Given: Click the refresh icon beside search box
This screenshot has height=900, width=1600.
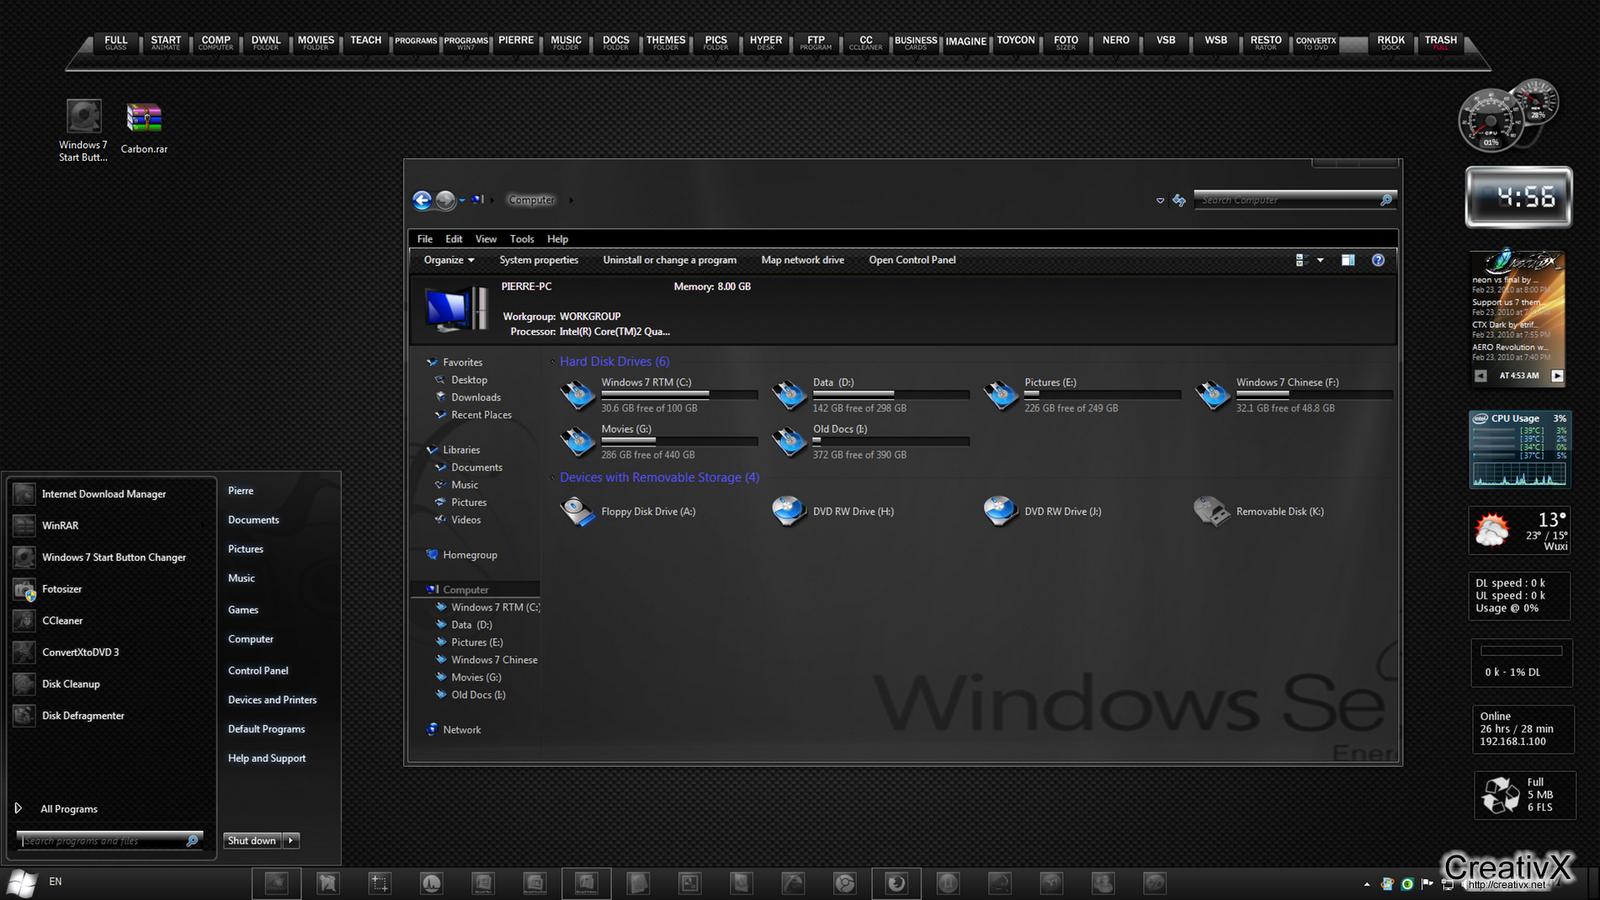Looking at the screenshot, I should pyautogui.click(x=1179, y=200).
